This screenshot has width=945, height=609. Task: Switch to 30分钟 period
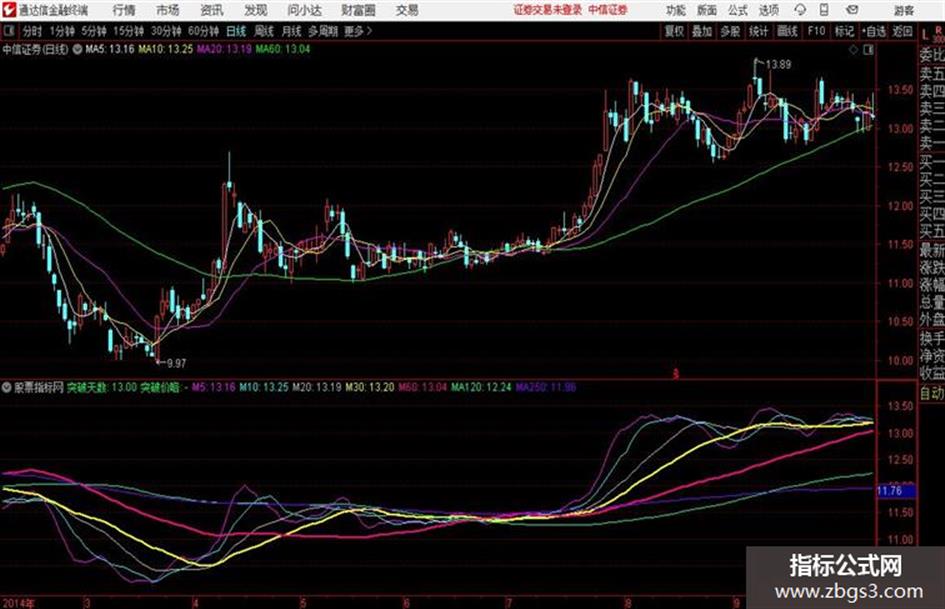click(166, 31)
